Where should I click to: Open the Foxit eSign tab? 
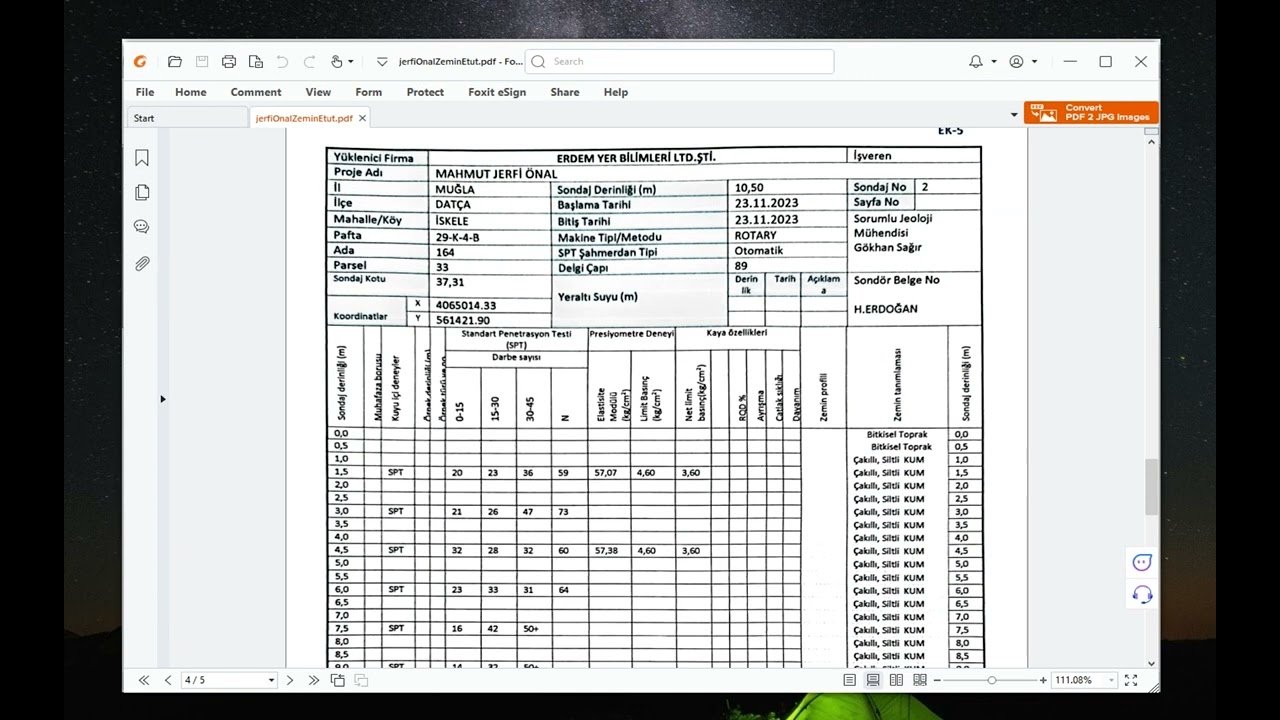click(497, 92)
